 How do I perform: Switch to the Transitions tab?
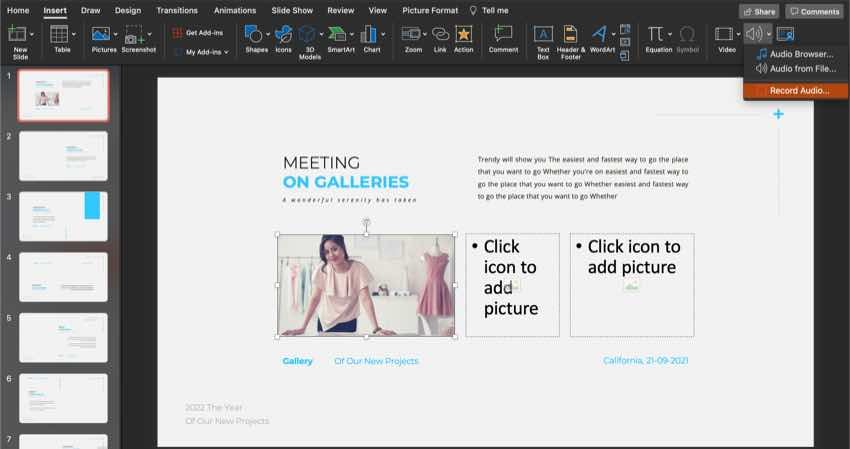(x=176, y=10)
